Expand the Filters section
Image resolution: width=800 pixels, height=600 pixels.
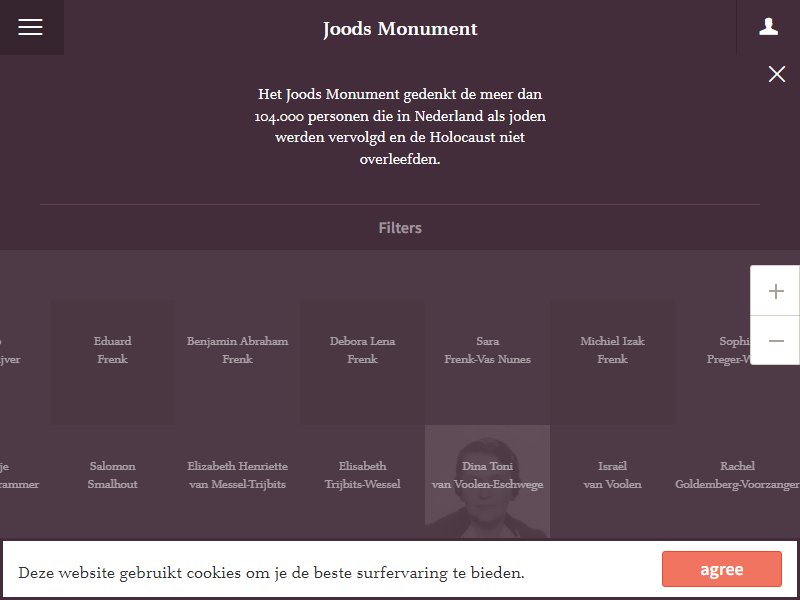click(x=400, y=228)
